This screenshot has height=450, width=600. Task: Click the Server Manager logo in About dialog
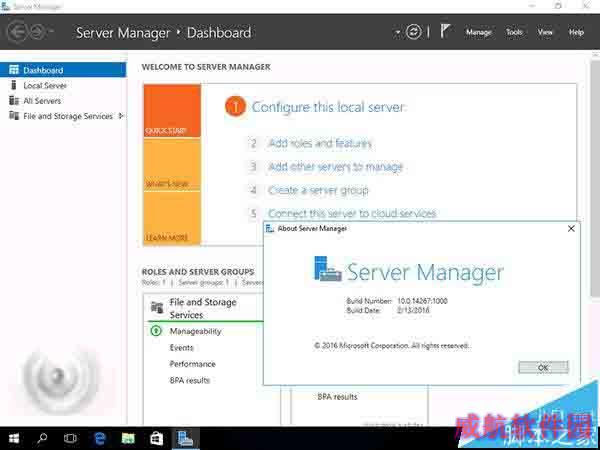click(328, 269)
